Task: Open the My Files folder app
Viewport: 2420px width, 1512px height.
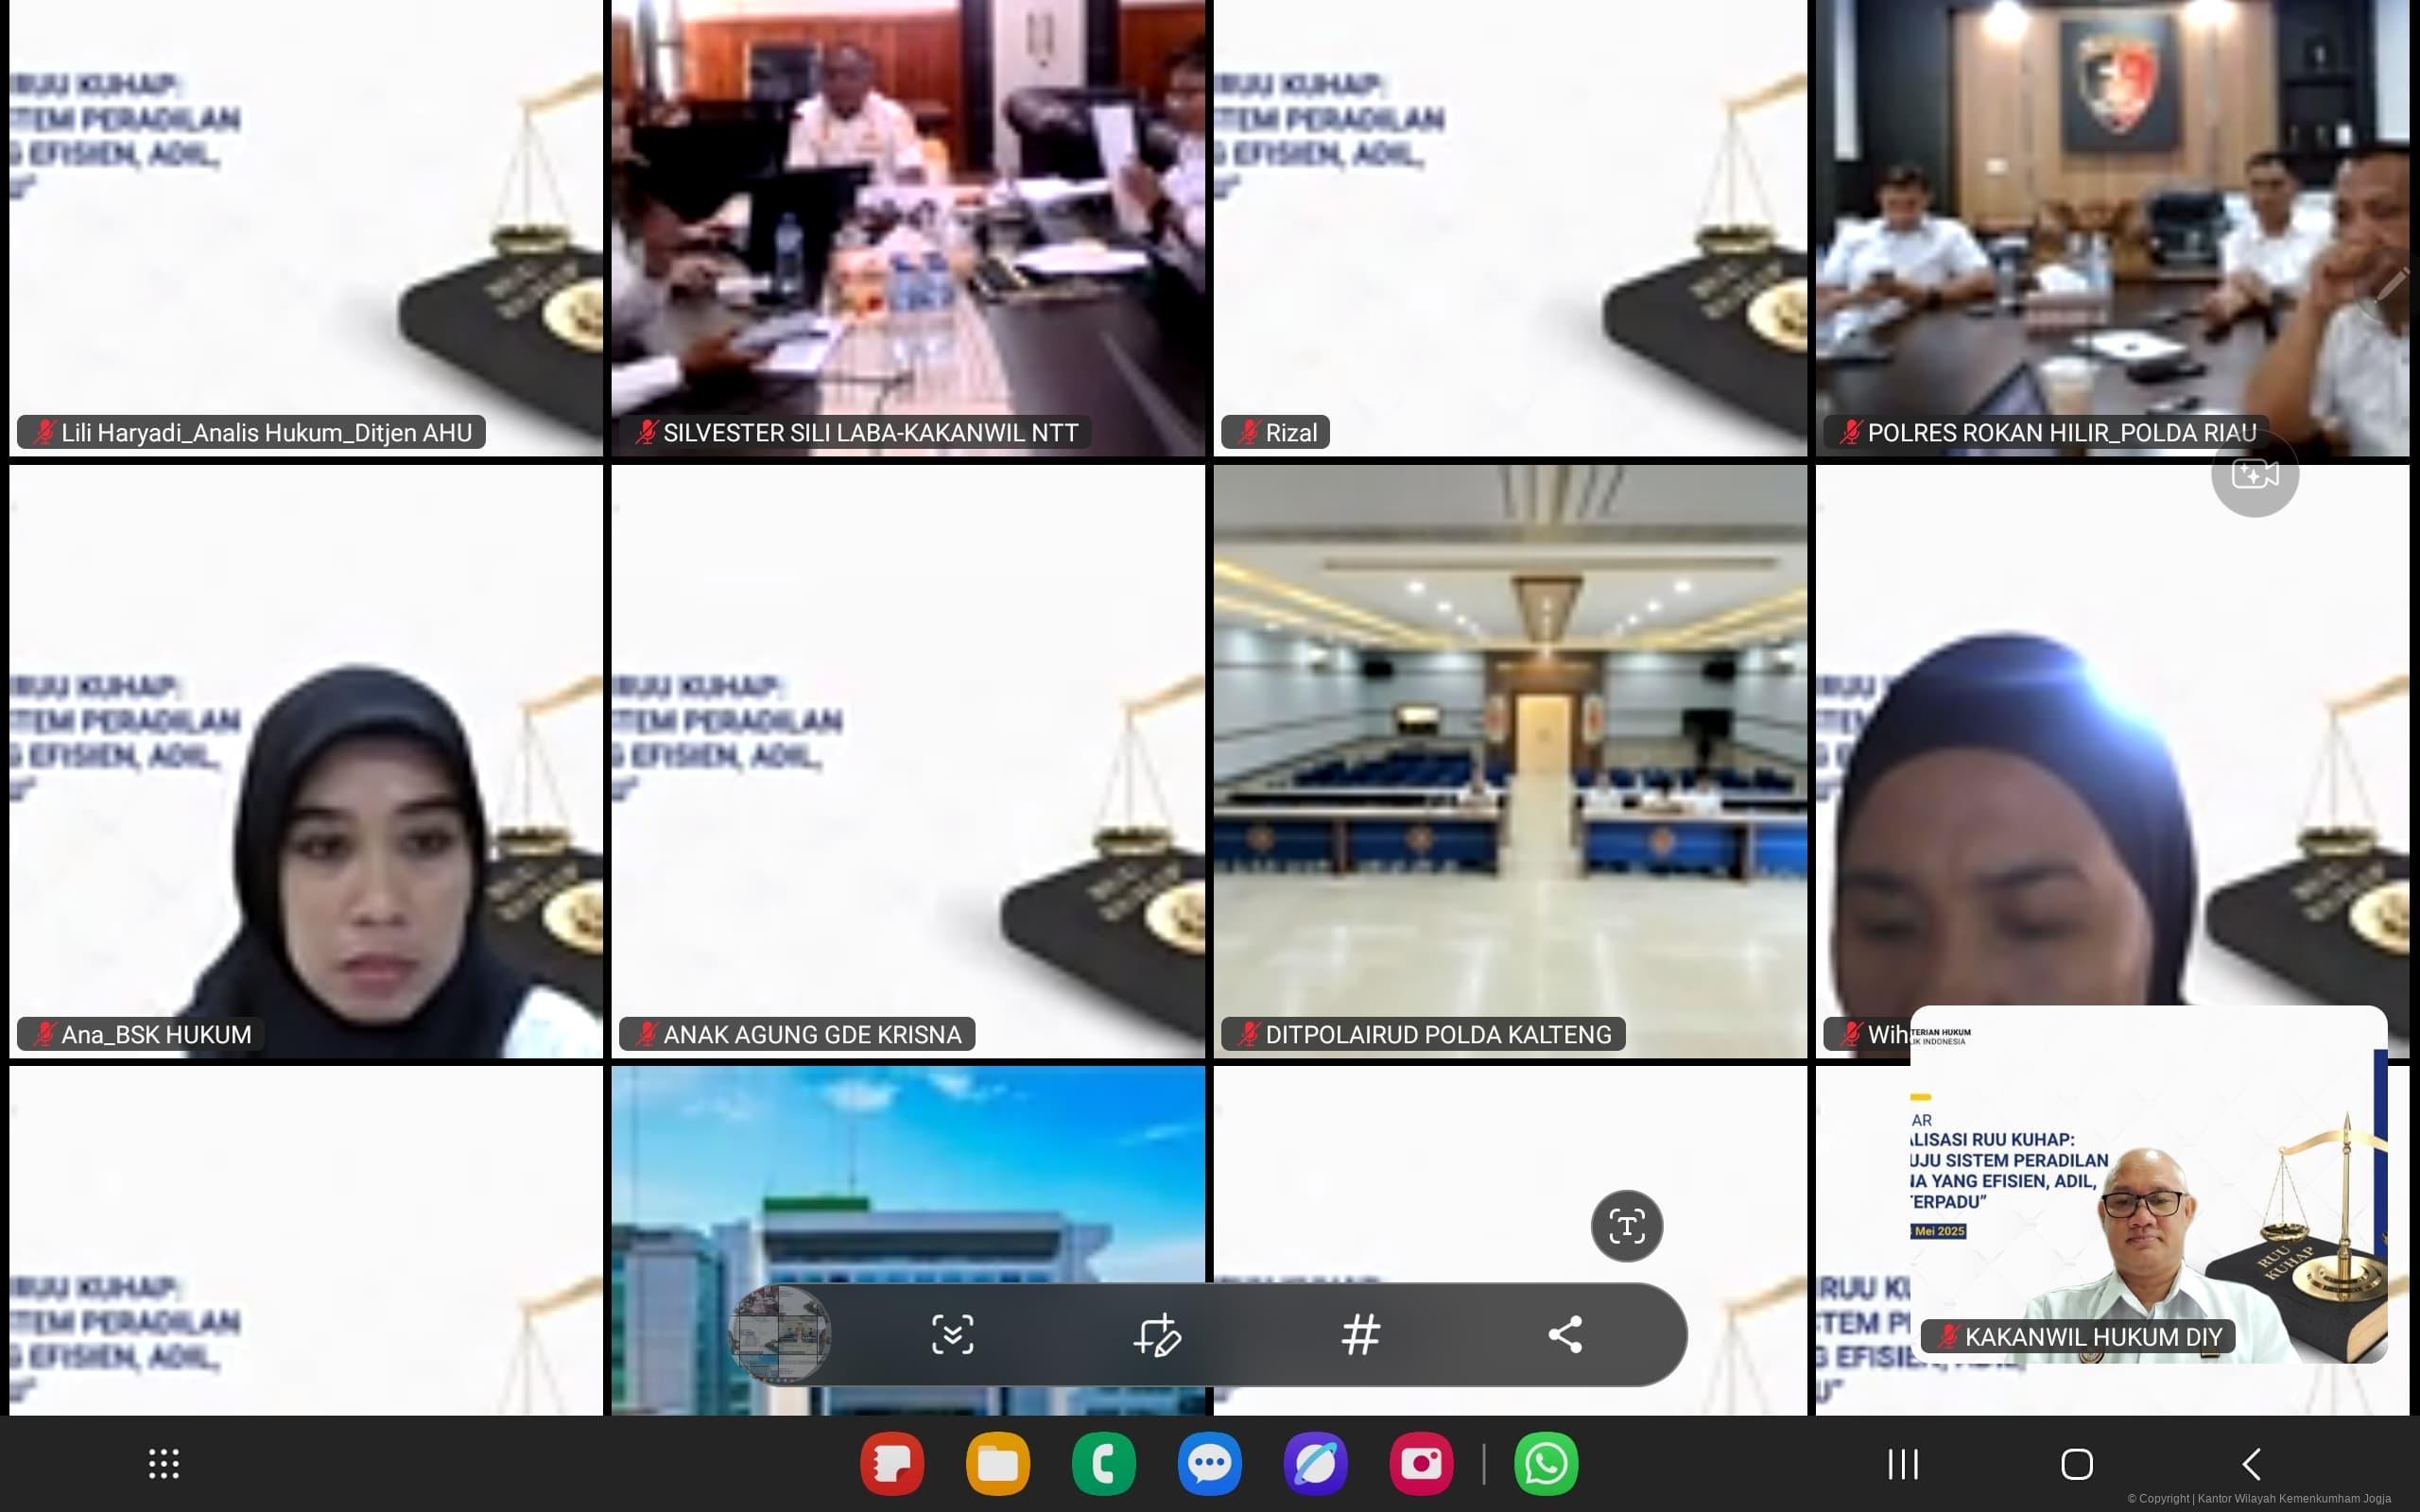Action: click(x=997, y=1464)
